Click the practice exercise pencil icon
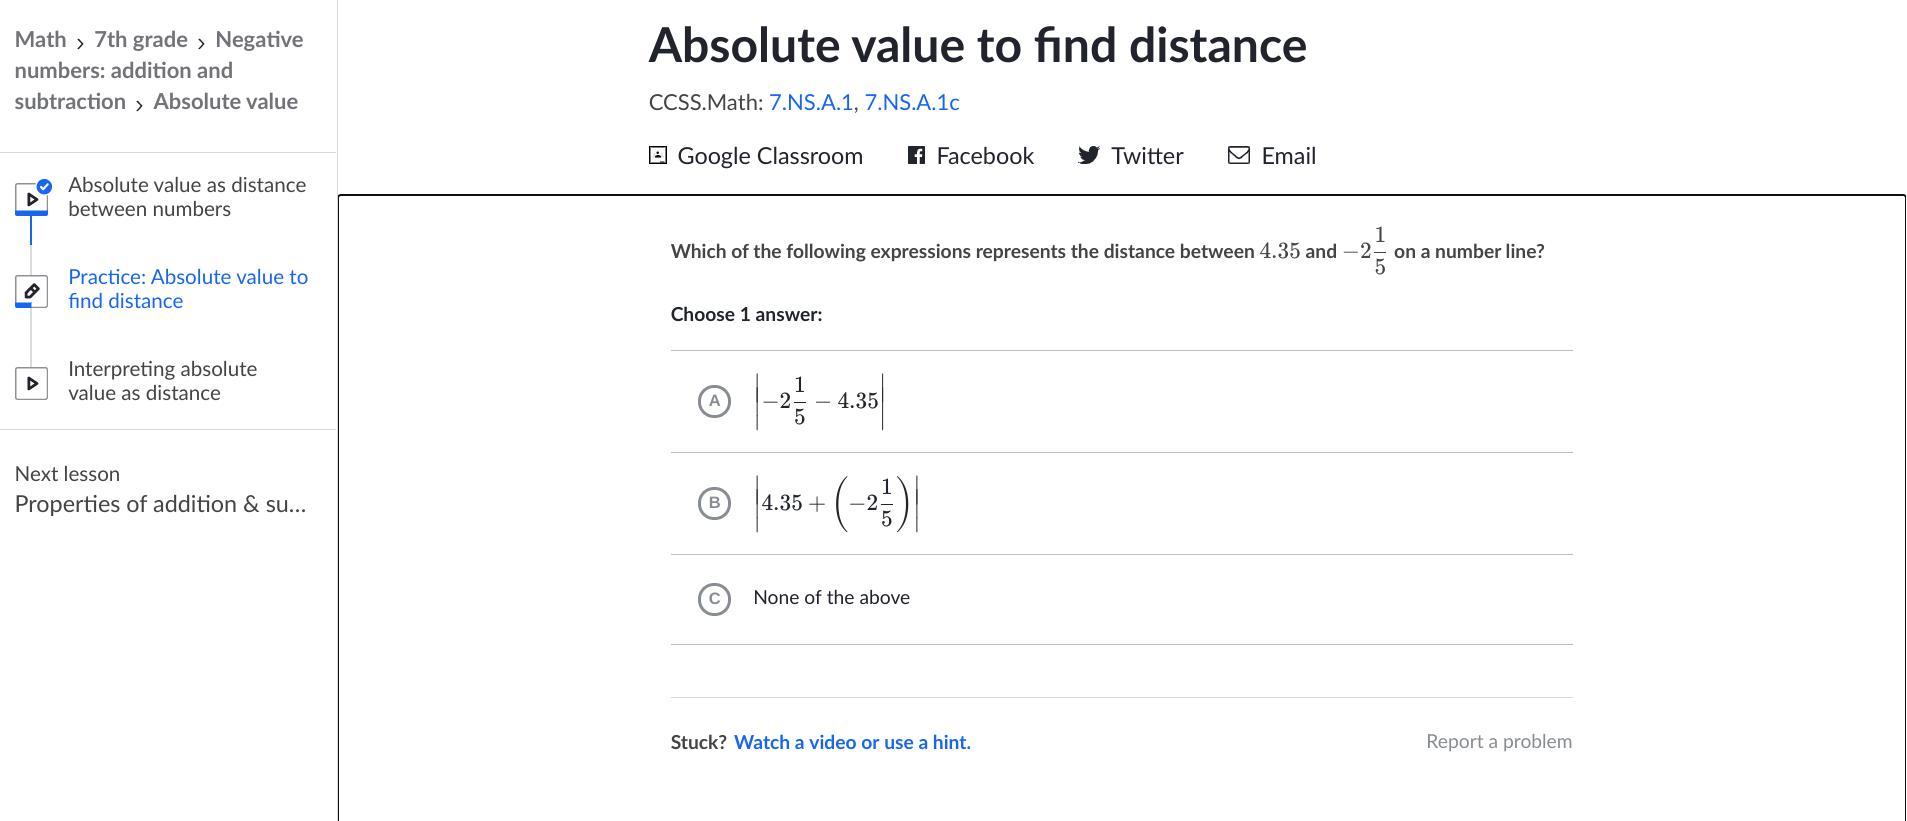Screen dimensions: 1907x821 (x=31, y=291)
